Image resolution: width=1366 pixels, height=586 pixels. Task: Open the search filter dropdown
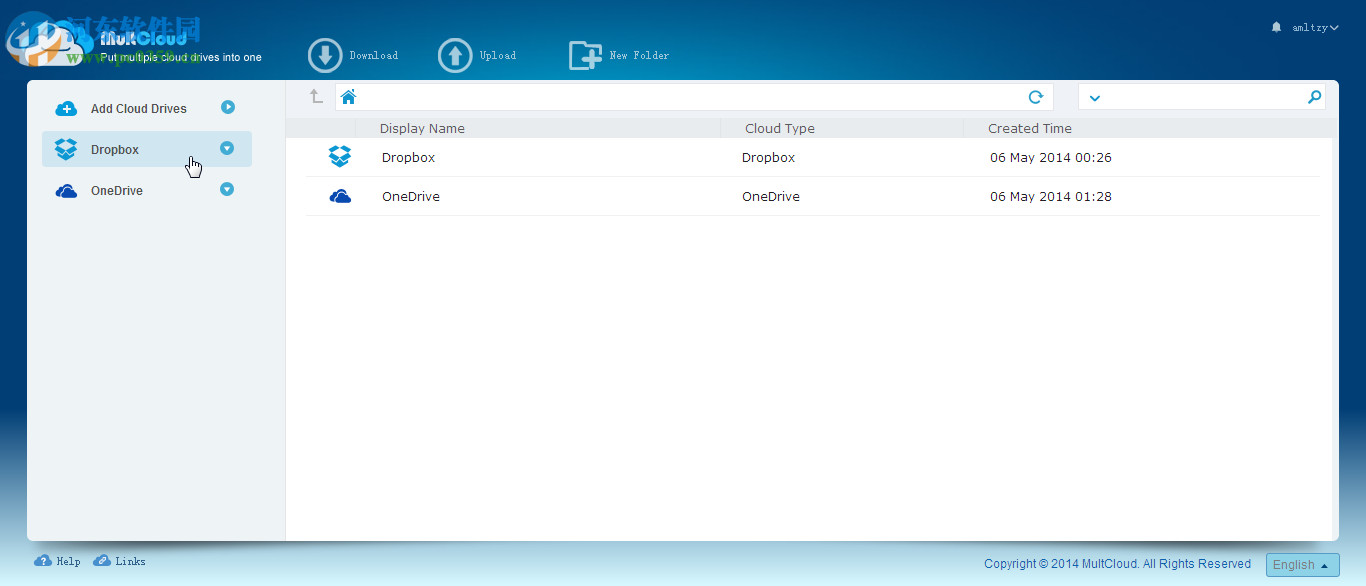point(1094,97)
